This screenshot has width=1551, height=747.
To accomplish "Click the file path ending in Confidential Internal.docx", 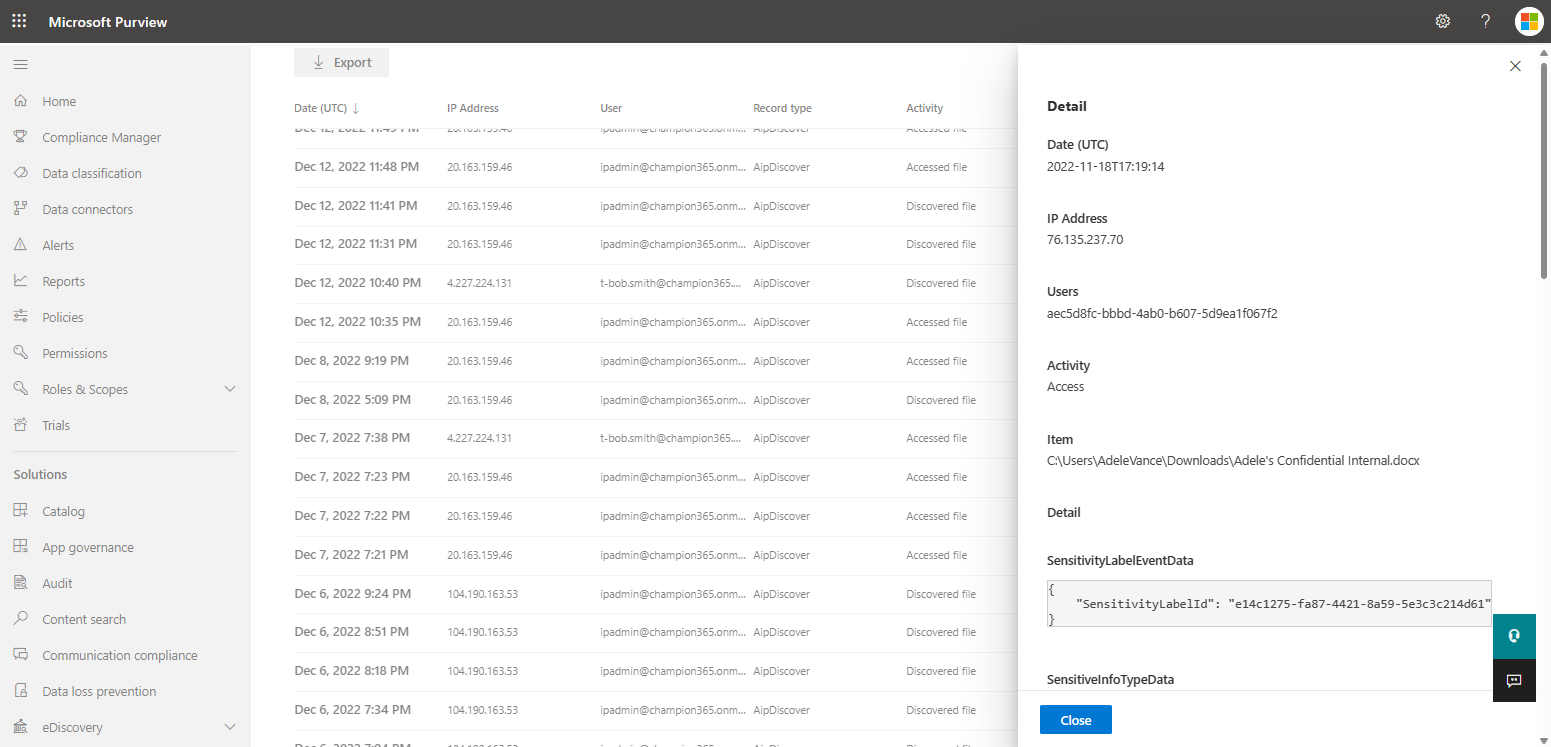I will 1233,461.
